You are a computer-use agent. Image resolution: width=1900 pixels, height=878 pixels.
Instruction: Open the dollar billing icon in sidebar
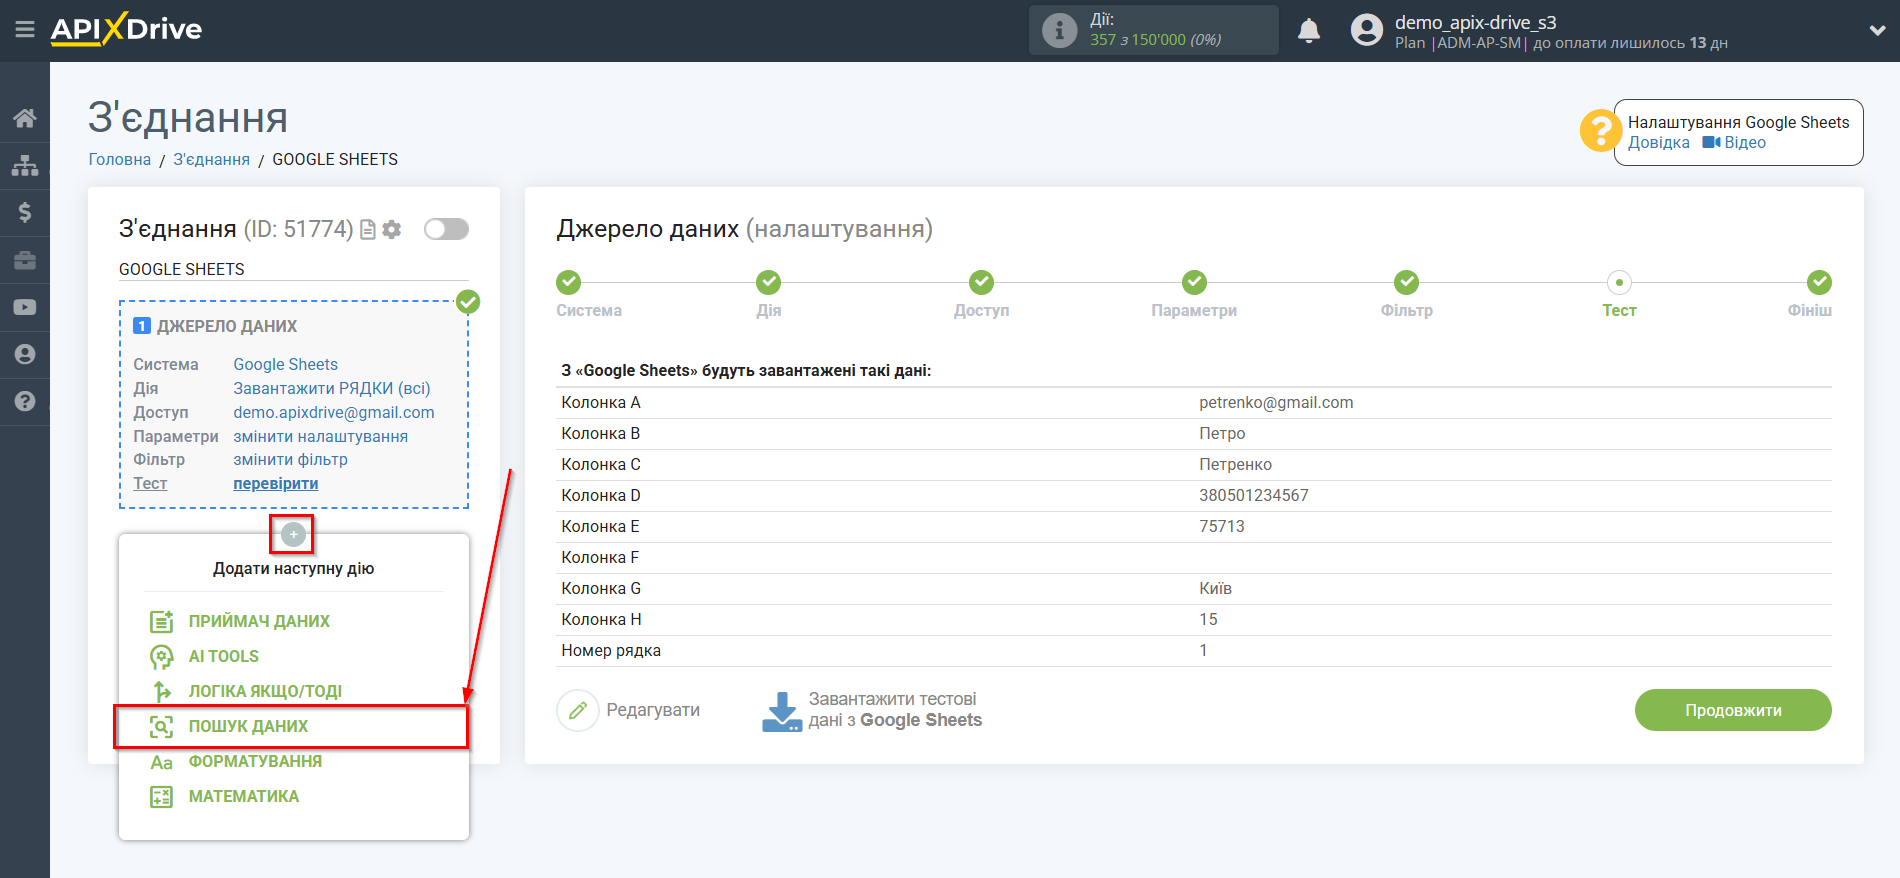pos(25,212)
